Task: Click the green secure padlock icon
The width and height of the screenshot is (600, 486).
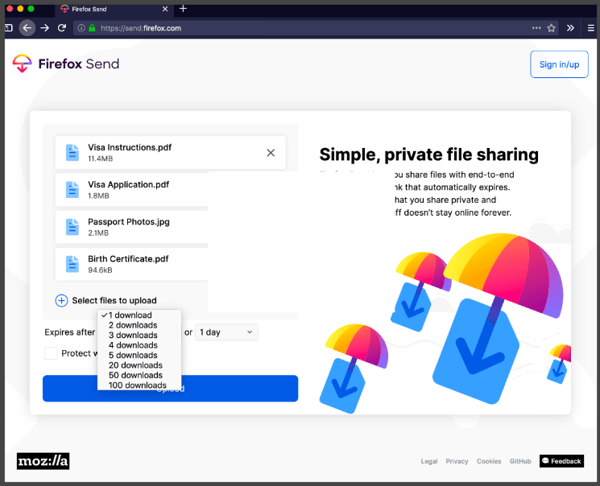Action: click(x=92, y=28)
